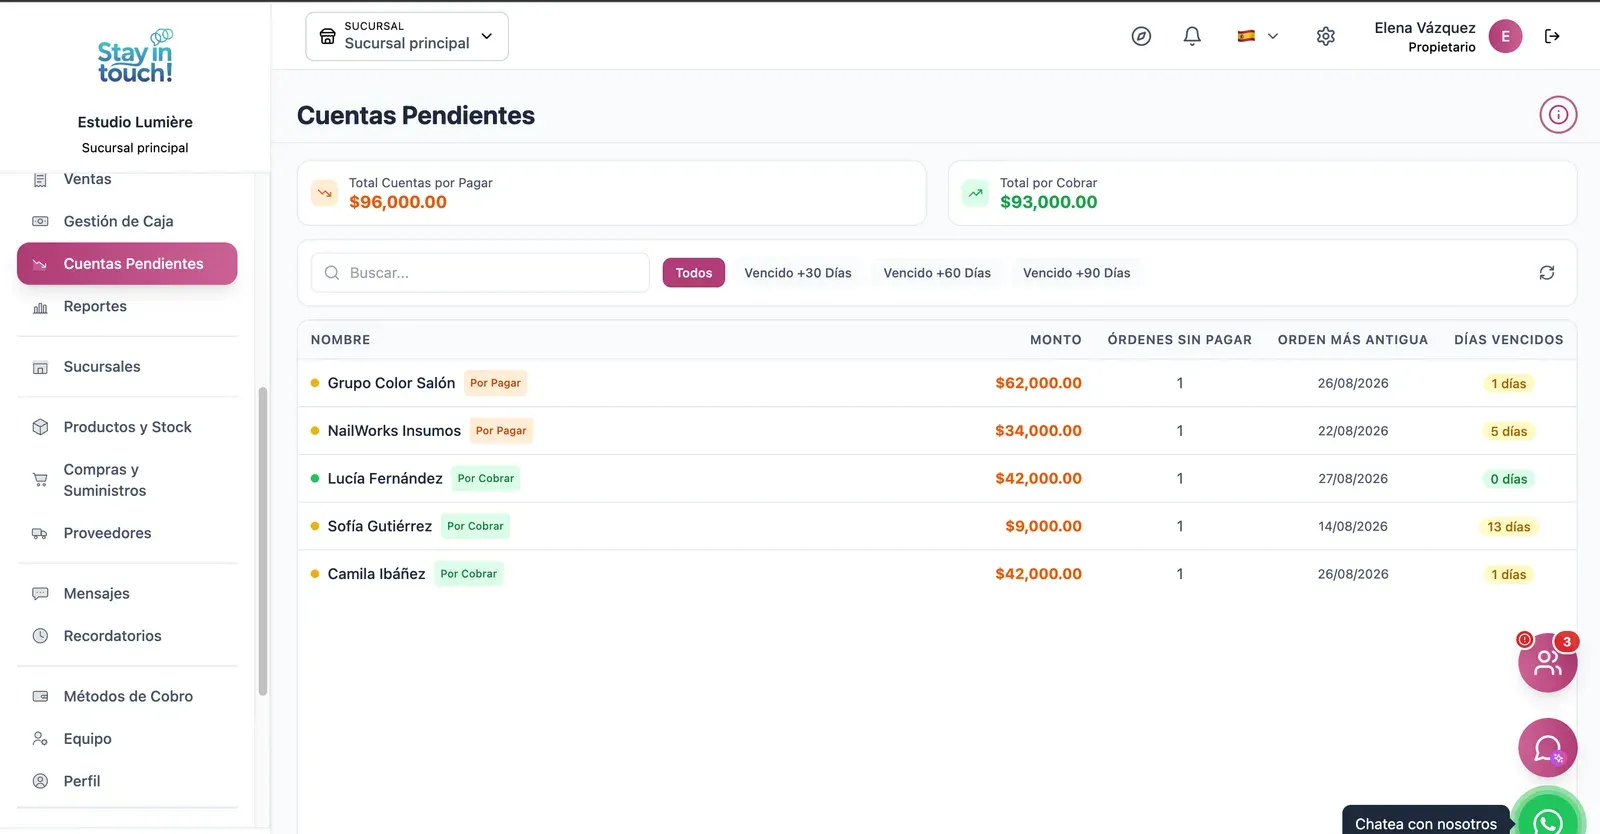Open the NailWorks Insumos row
Screen dimensions: 1600x834
pyautogui.click(x=937, y=431)
